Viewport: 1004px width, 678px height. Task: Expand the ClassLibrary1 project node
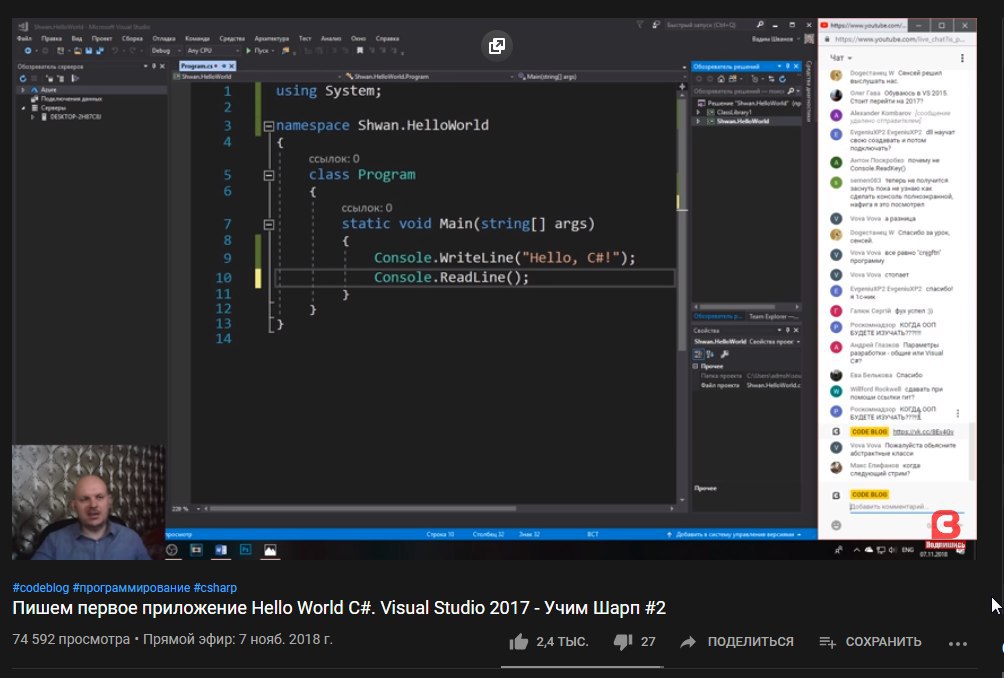(699, 113)
